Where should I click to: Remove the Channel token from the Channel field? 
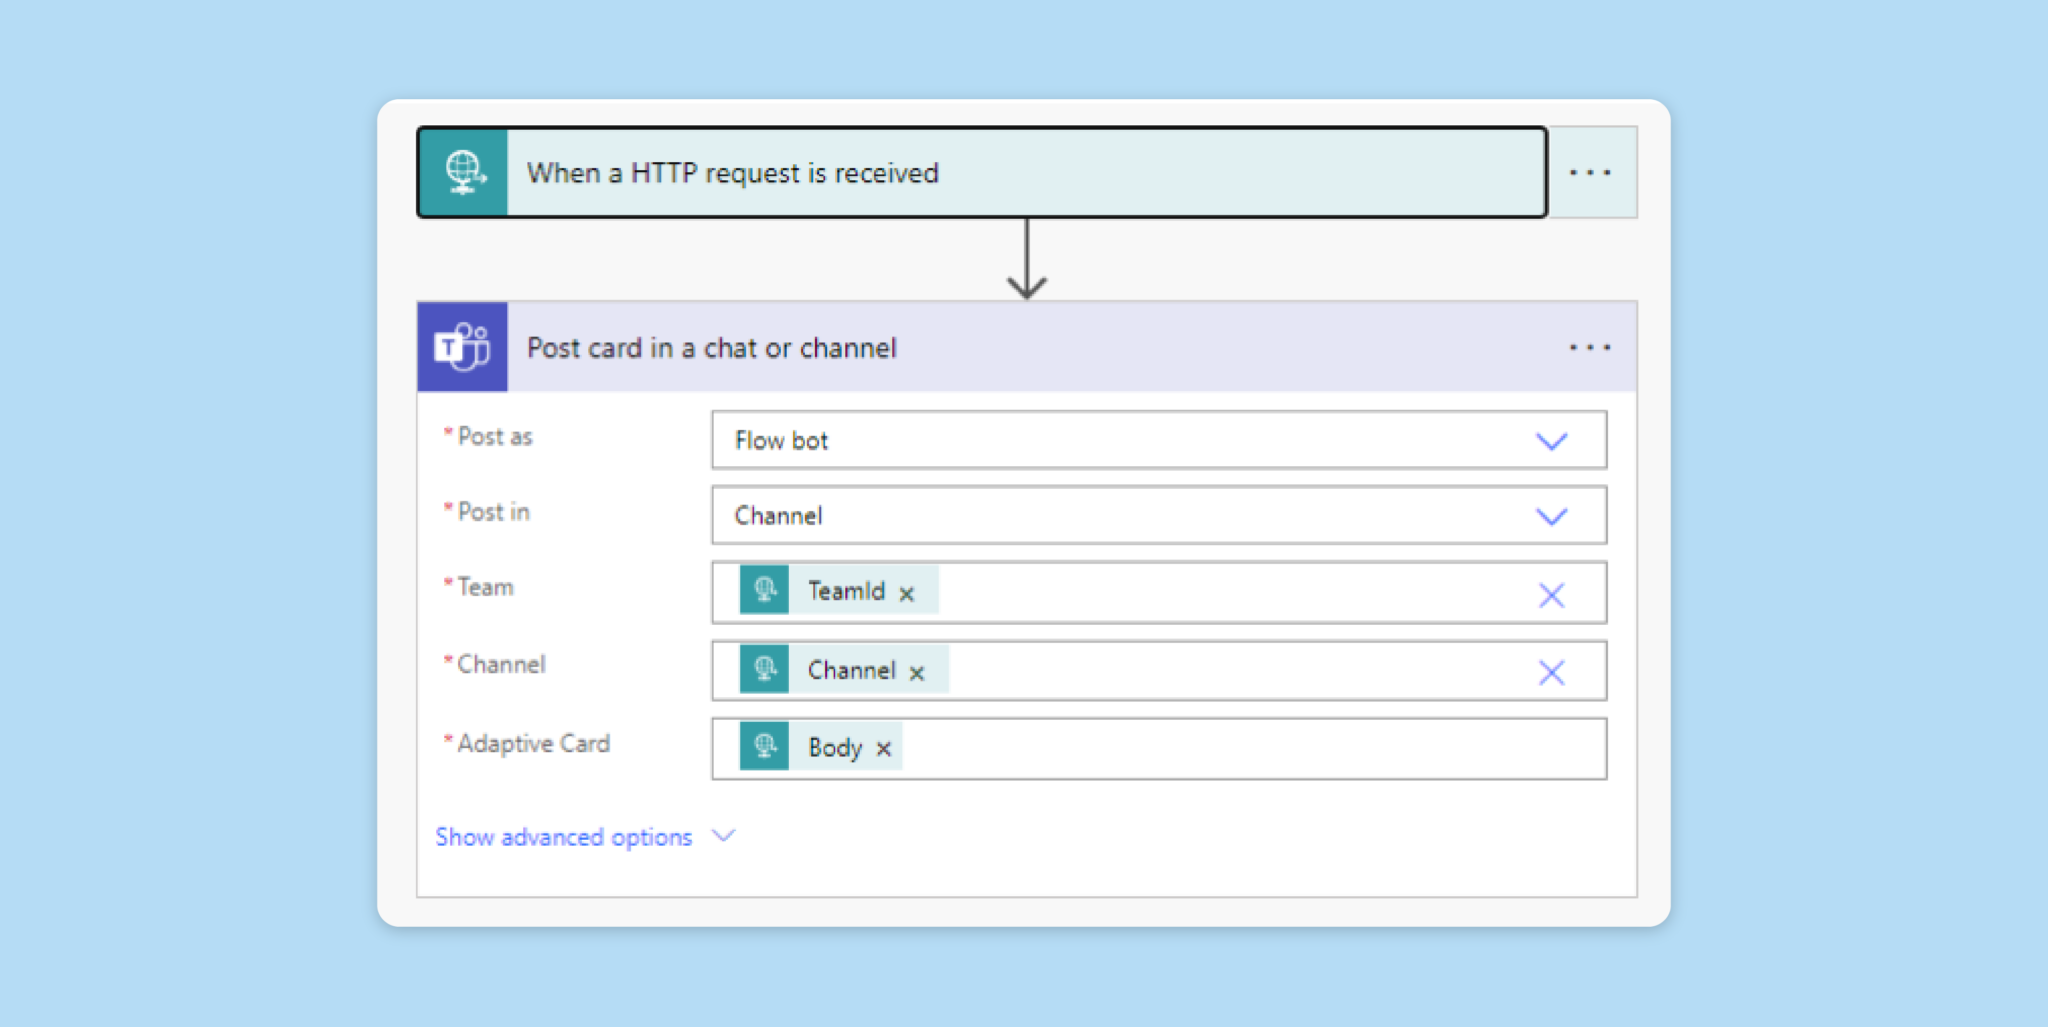pos(917,673)
